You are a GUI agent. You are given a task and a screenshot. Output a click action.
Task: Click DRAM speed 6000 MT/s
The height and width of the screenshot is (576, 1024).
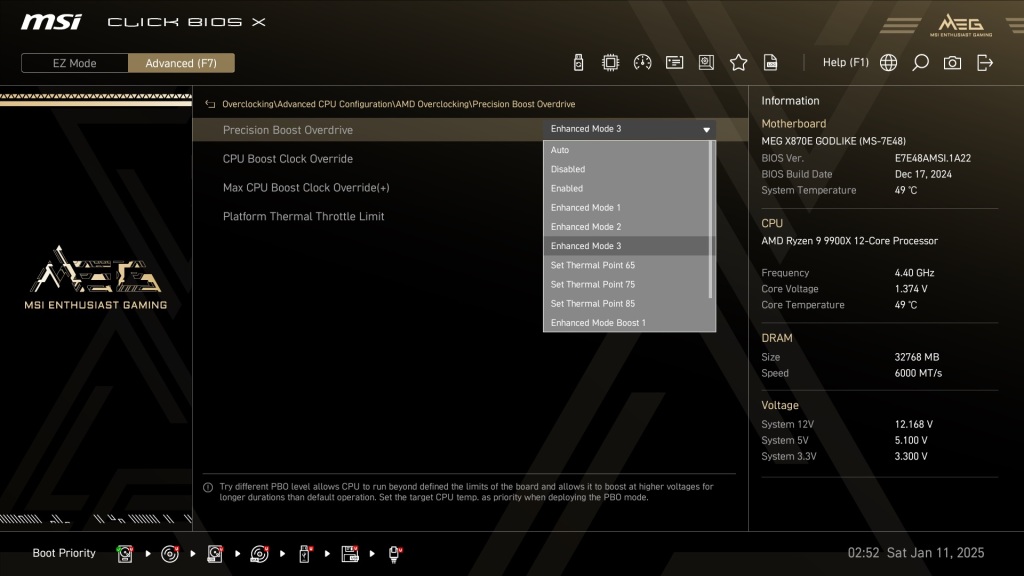coord(918,374)
